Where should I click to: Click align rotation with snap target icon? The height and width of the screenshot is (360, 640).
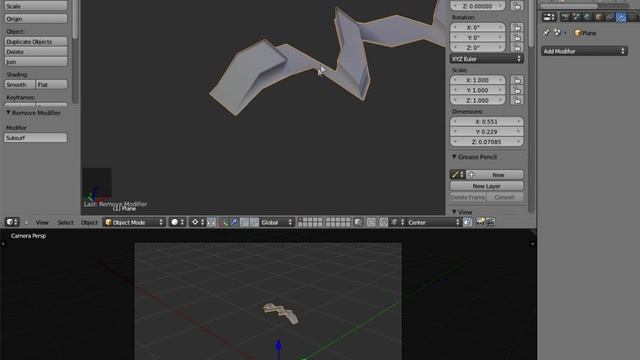click(468, 222)
